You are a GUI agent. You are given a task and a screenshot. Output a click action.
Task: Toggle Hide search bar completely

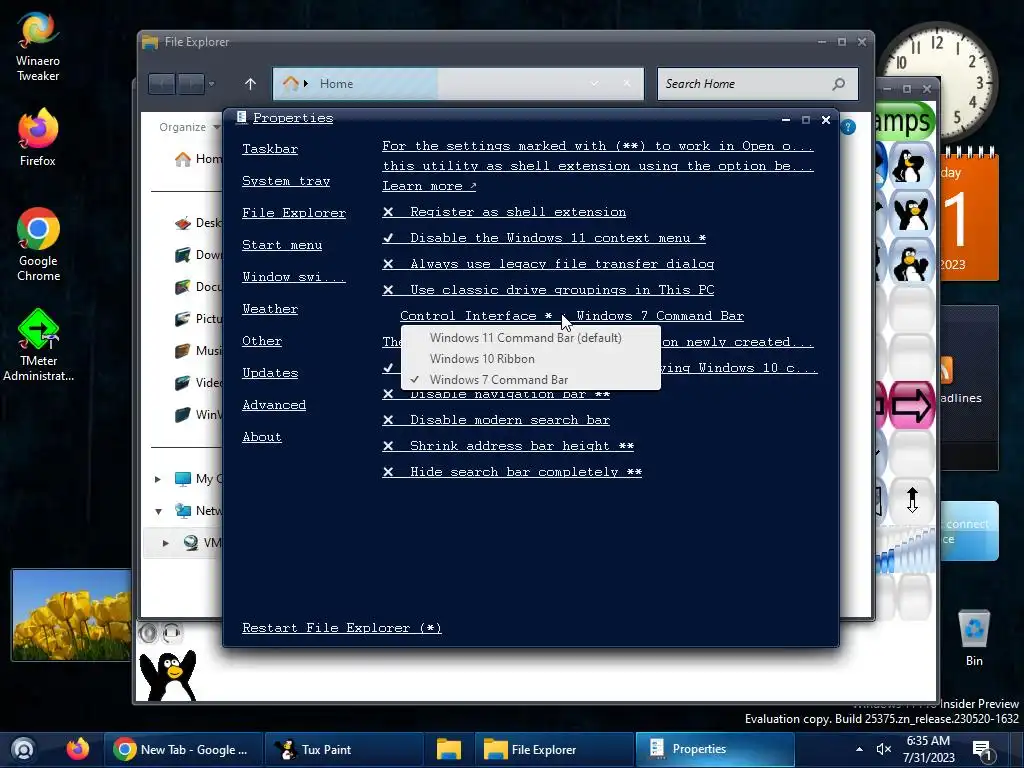512,472
